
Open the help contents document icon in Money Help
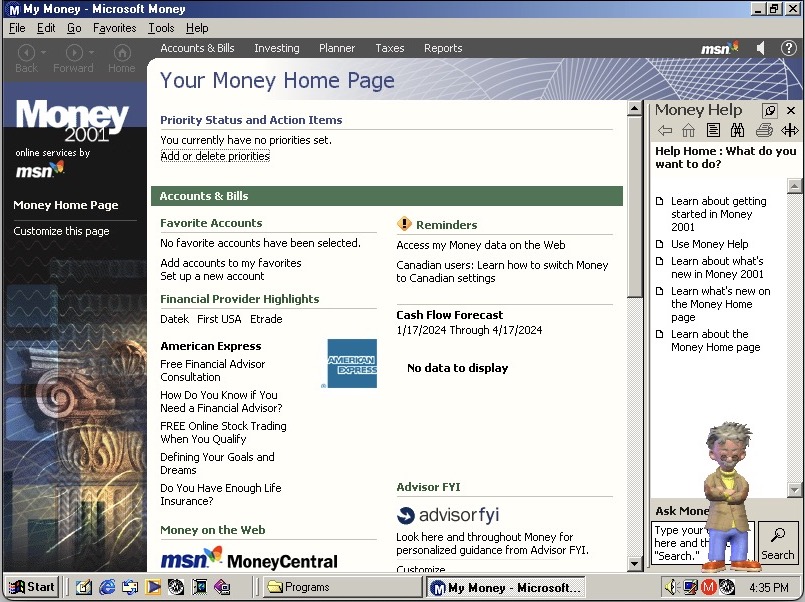(x=712, y=129)
